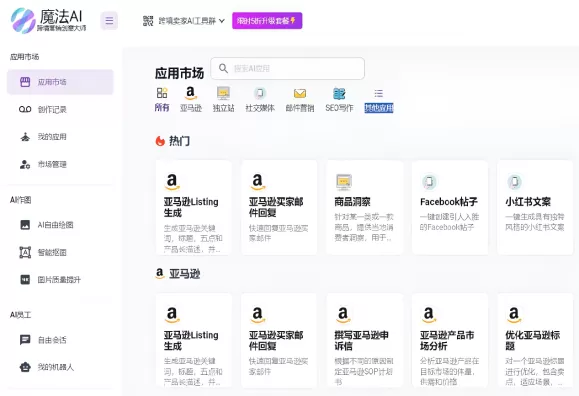Open the 小红书文案 app card

535,207
